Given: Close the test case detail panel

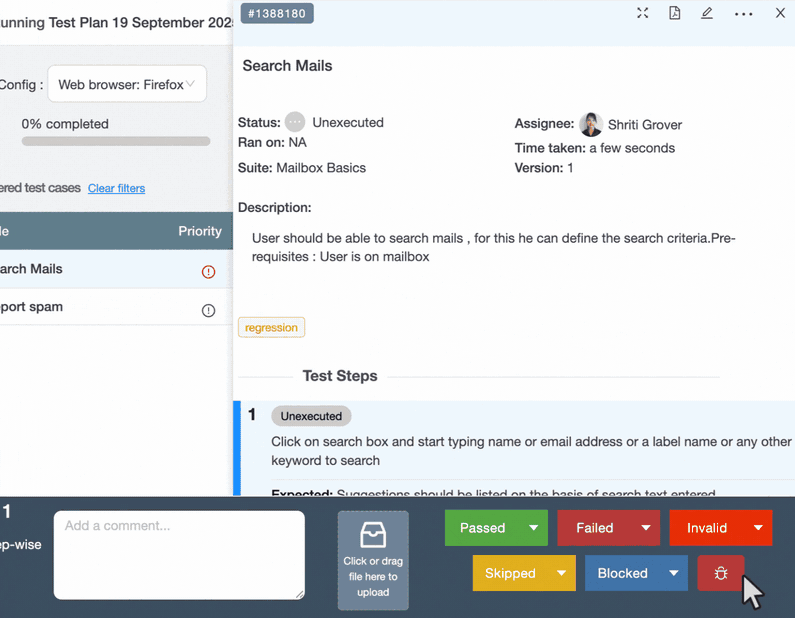Looking at the screenshot, I should pos(780,13).
